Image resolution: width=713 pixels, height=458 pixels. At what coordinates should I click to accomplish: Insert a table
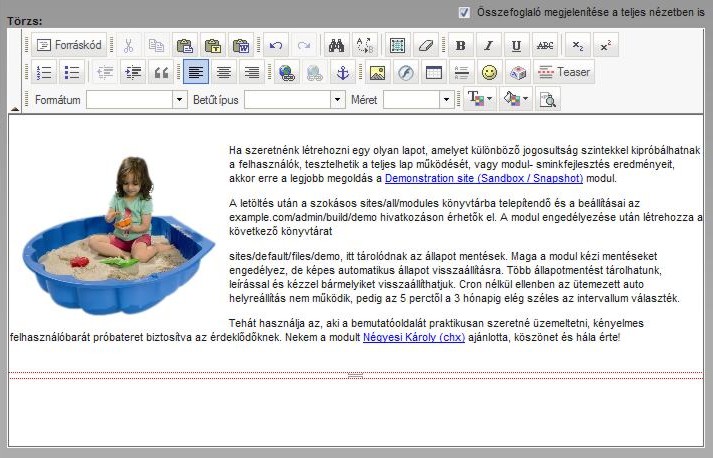point(434,72)
